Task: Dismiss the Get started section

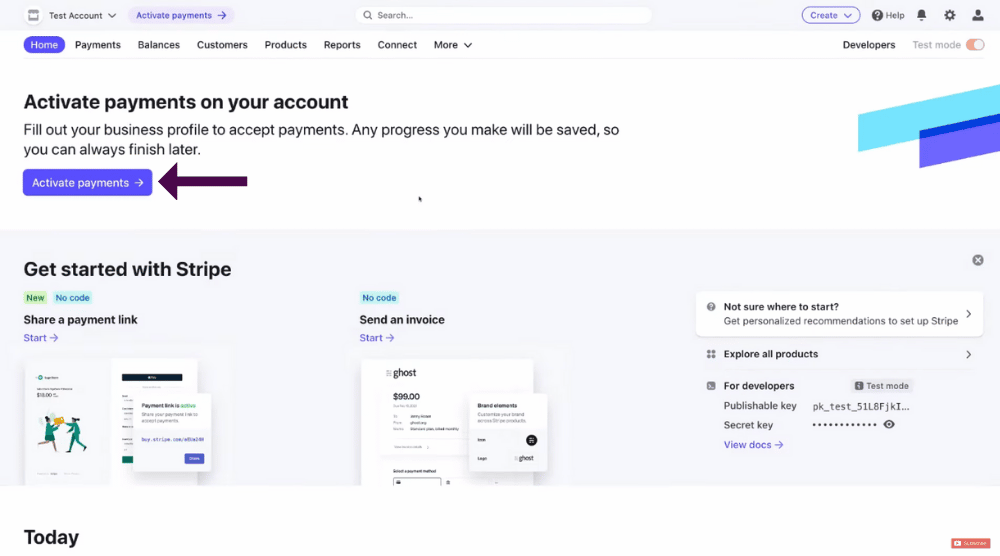Action: pos(978,260)
